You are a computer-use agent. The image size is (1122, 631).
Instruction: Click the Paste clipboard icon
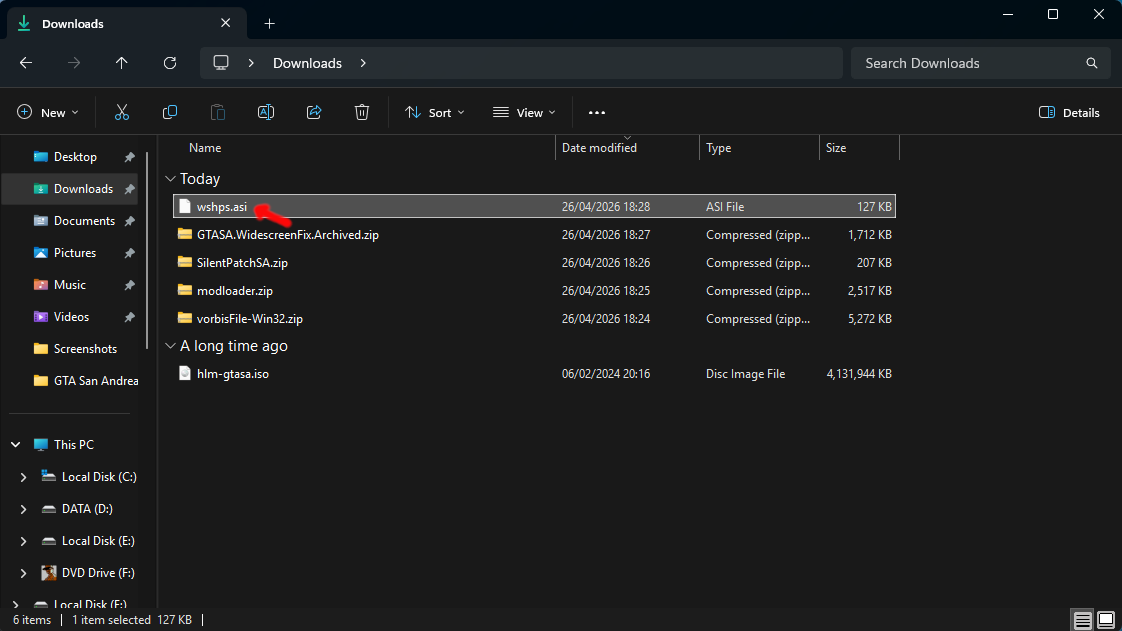pos(218,112)
